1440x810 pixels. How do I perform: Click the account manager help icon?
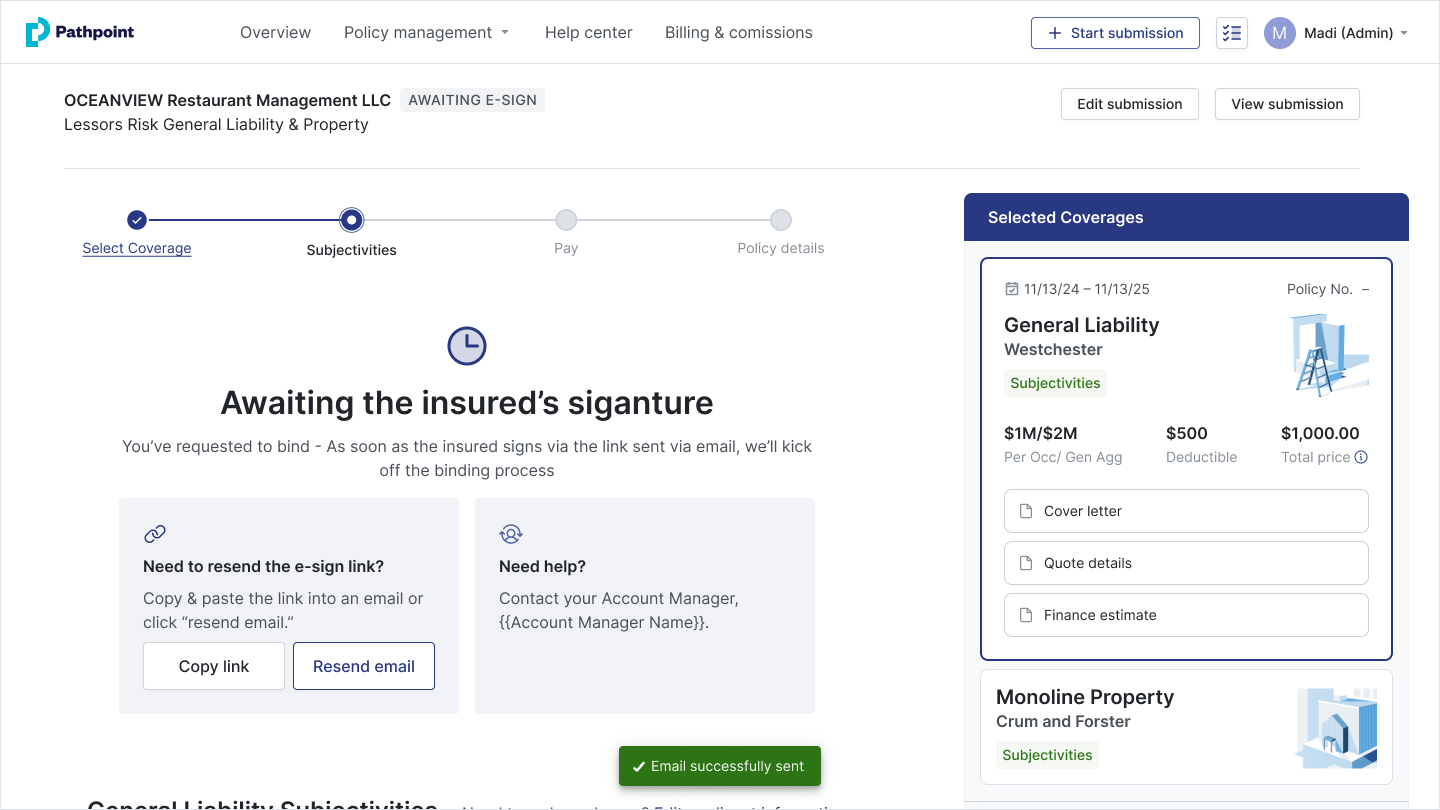tap(511, 534)
